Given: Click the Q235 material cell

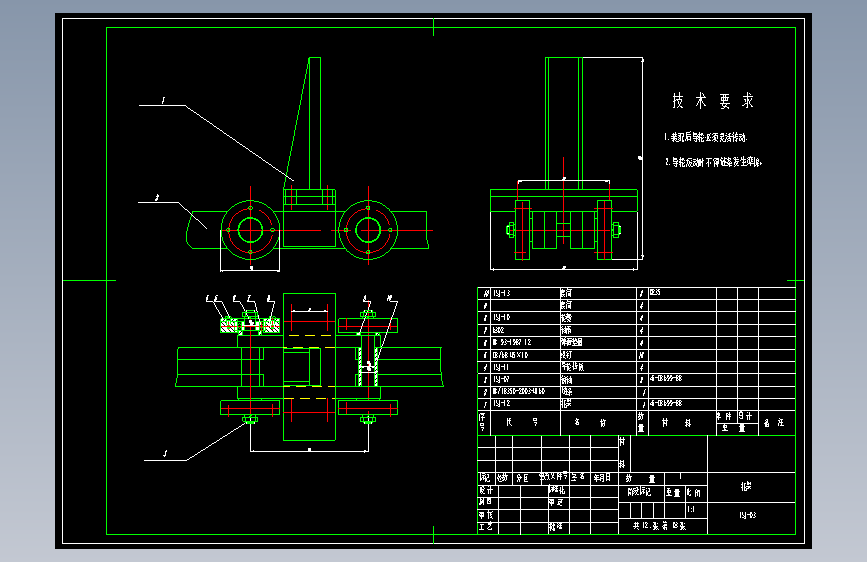Looking at the screenshot, I should (x=655, y=293).
